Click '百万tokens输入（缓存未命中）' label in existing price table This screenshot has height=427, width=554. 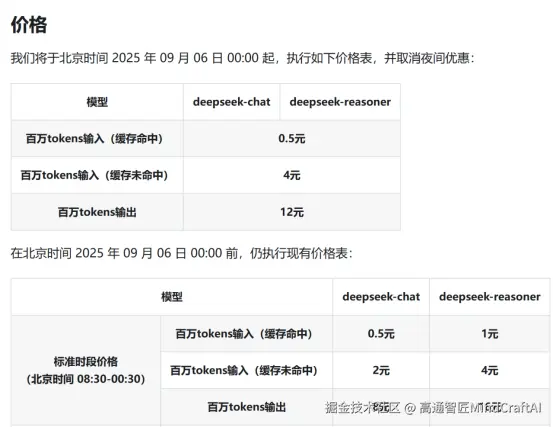click(x=244, y=370)
